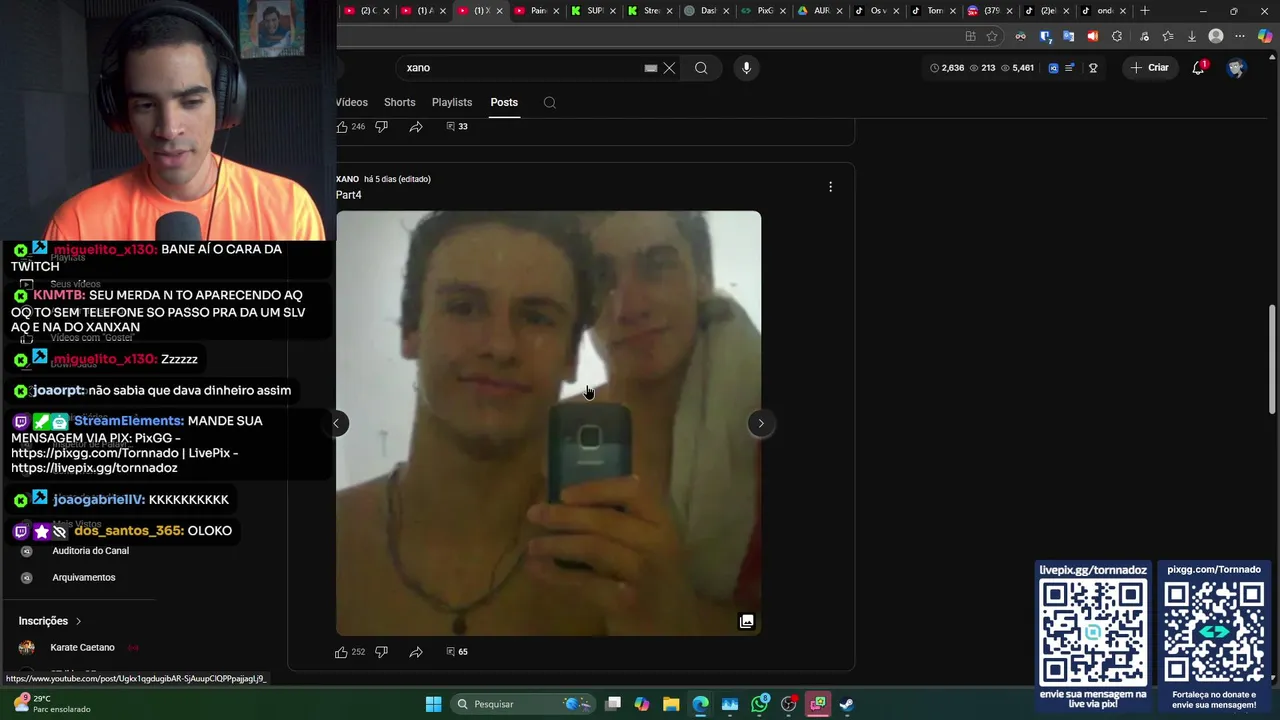Image resolution: width=1280 pixels, height=720 pixels.
Task: Open Copilot icon in browser toolbar
Action: [x=1265, y=36]
